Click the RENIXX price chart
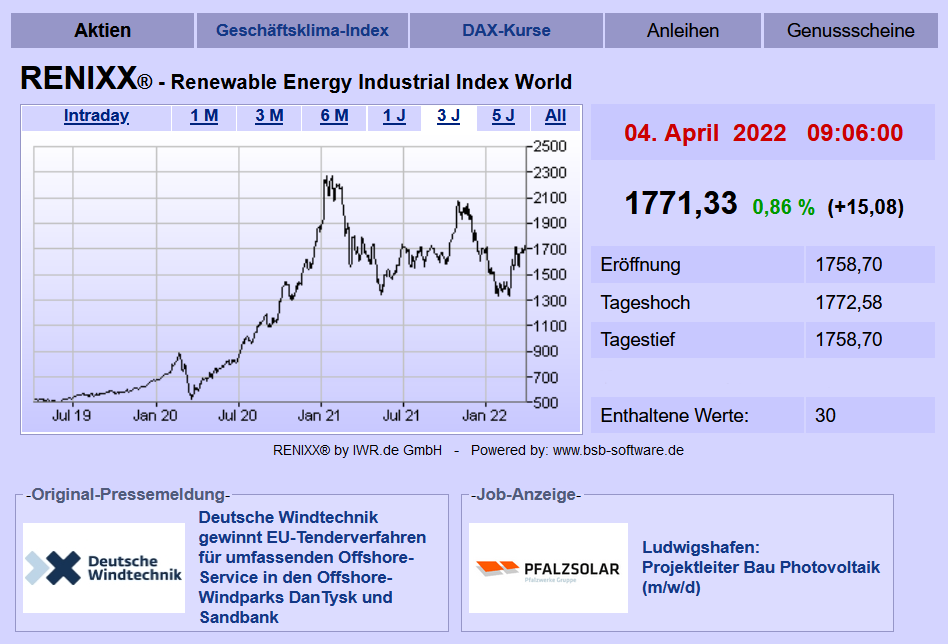 280,275
